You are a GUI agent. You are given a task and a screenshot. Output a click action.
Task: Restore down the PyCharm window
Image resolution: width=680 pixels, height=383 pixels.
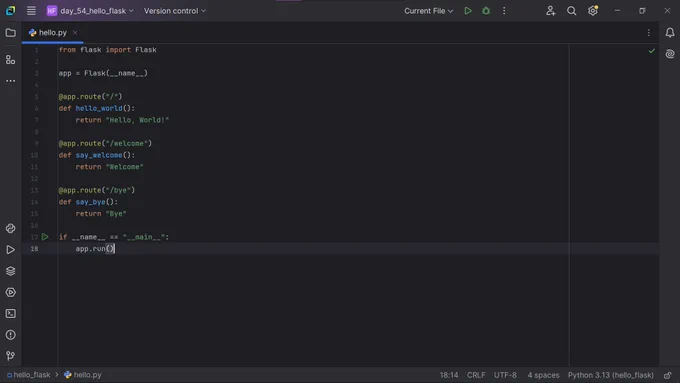coord(642,11)
